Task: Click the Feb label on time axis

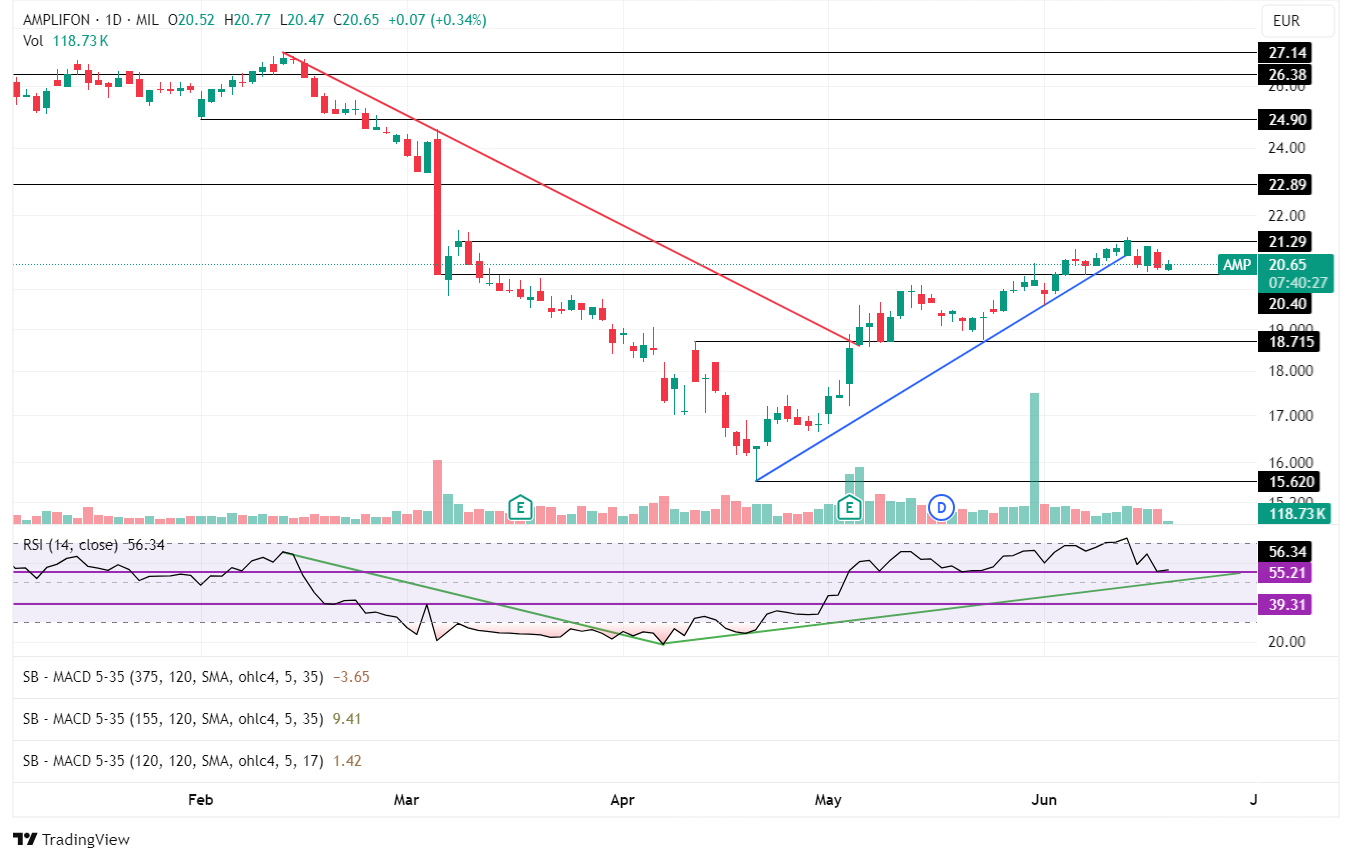Action: pos(201,800)
